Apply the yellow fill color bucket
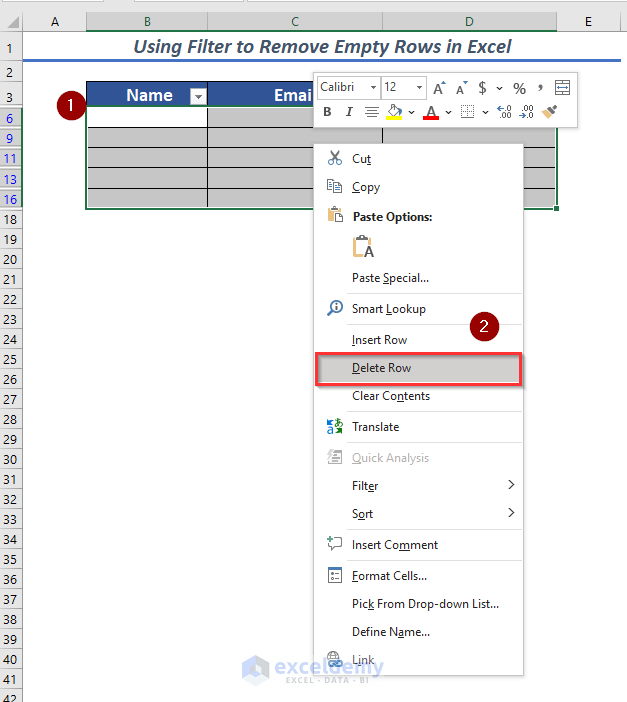The width and height of the screenshot is (627, 702). [394, 111]
